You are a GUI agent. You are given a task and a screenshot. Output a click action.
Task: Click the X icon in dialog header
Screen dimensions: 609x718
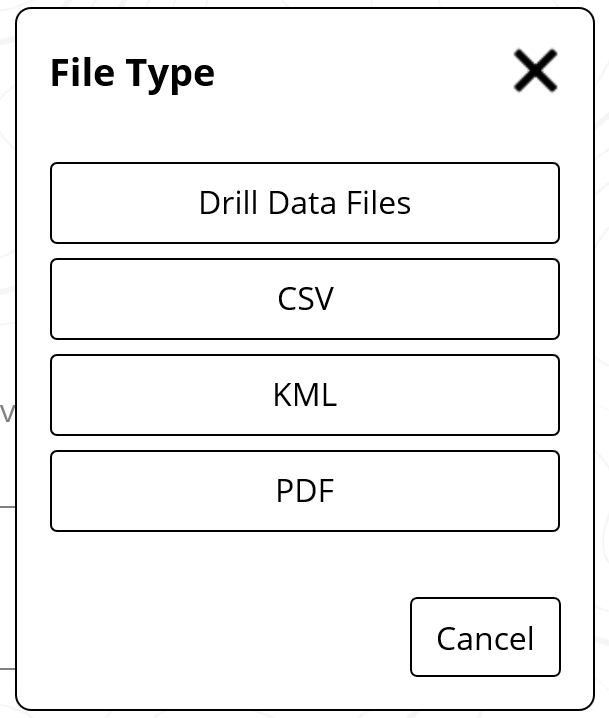click(535, 71)
